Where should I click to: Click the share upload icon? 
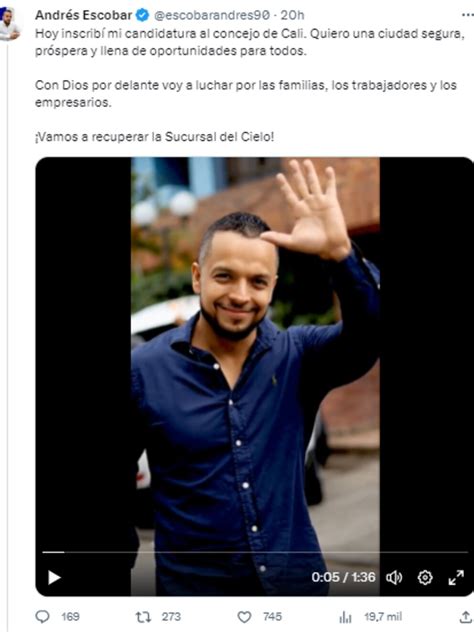(x=466, y=617)
